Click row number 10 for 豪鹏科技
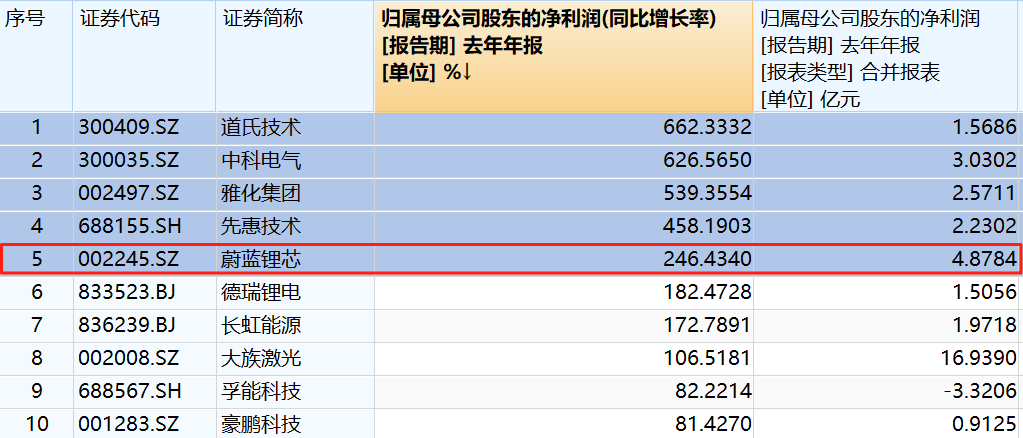This screenshot has width=1023, height=438. click(36, 425)
